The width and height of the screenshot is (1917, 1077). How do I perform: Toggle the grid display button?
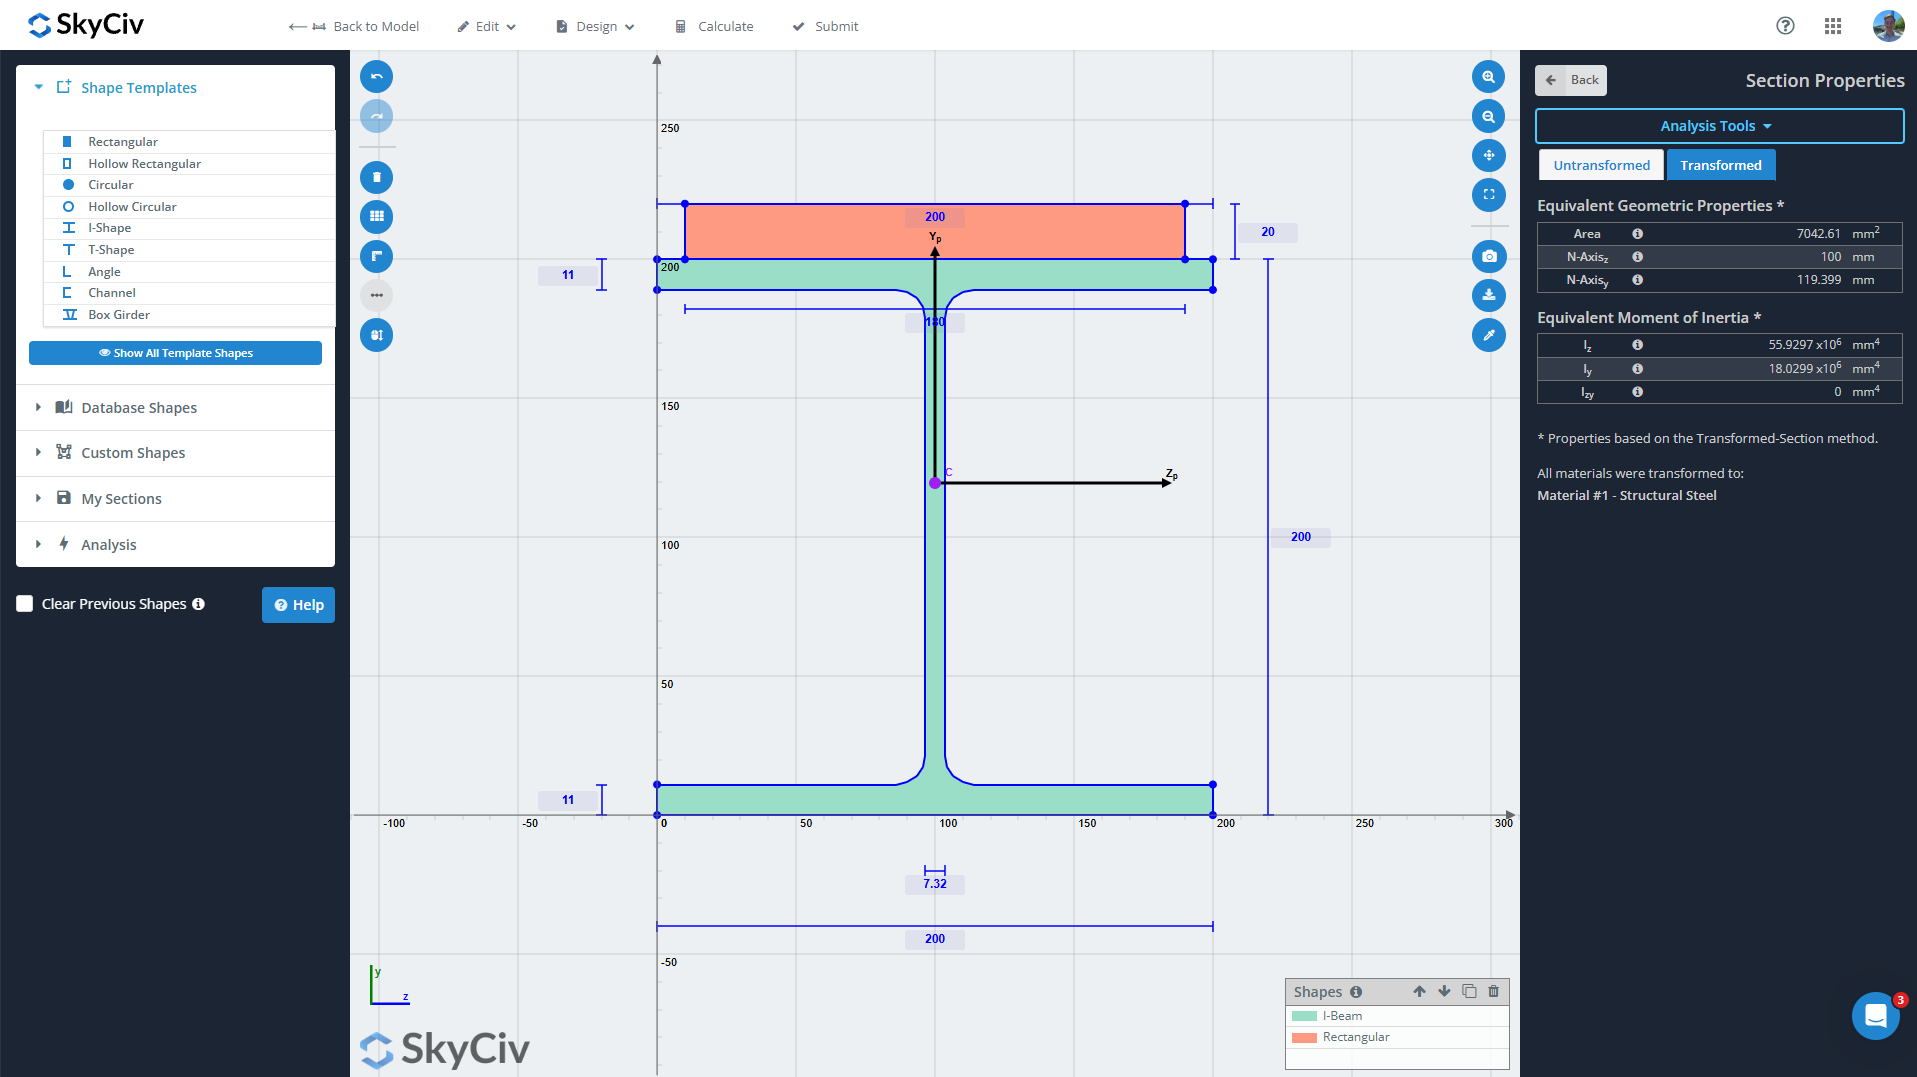(x=376, y=216)
